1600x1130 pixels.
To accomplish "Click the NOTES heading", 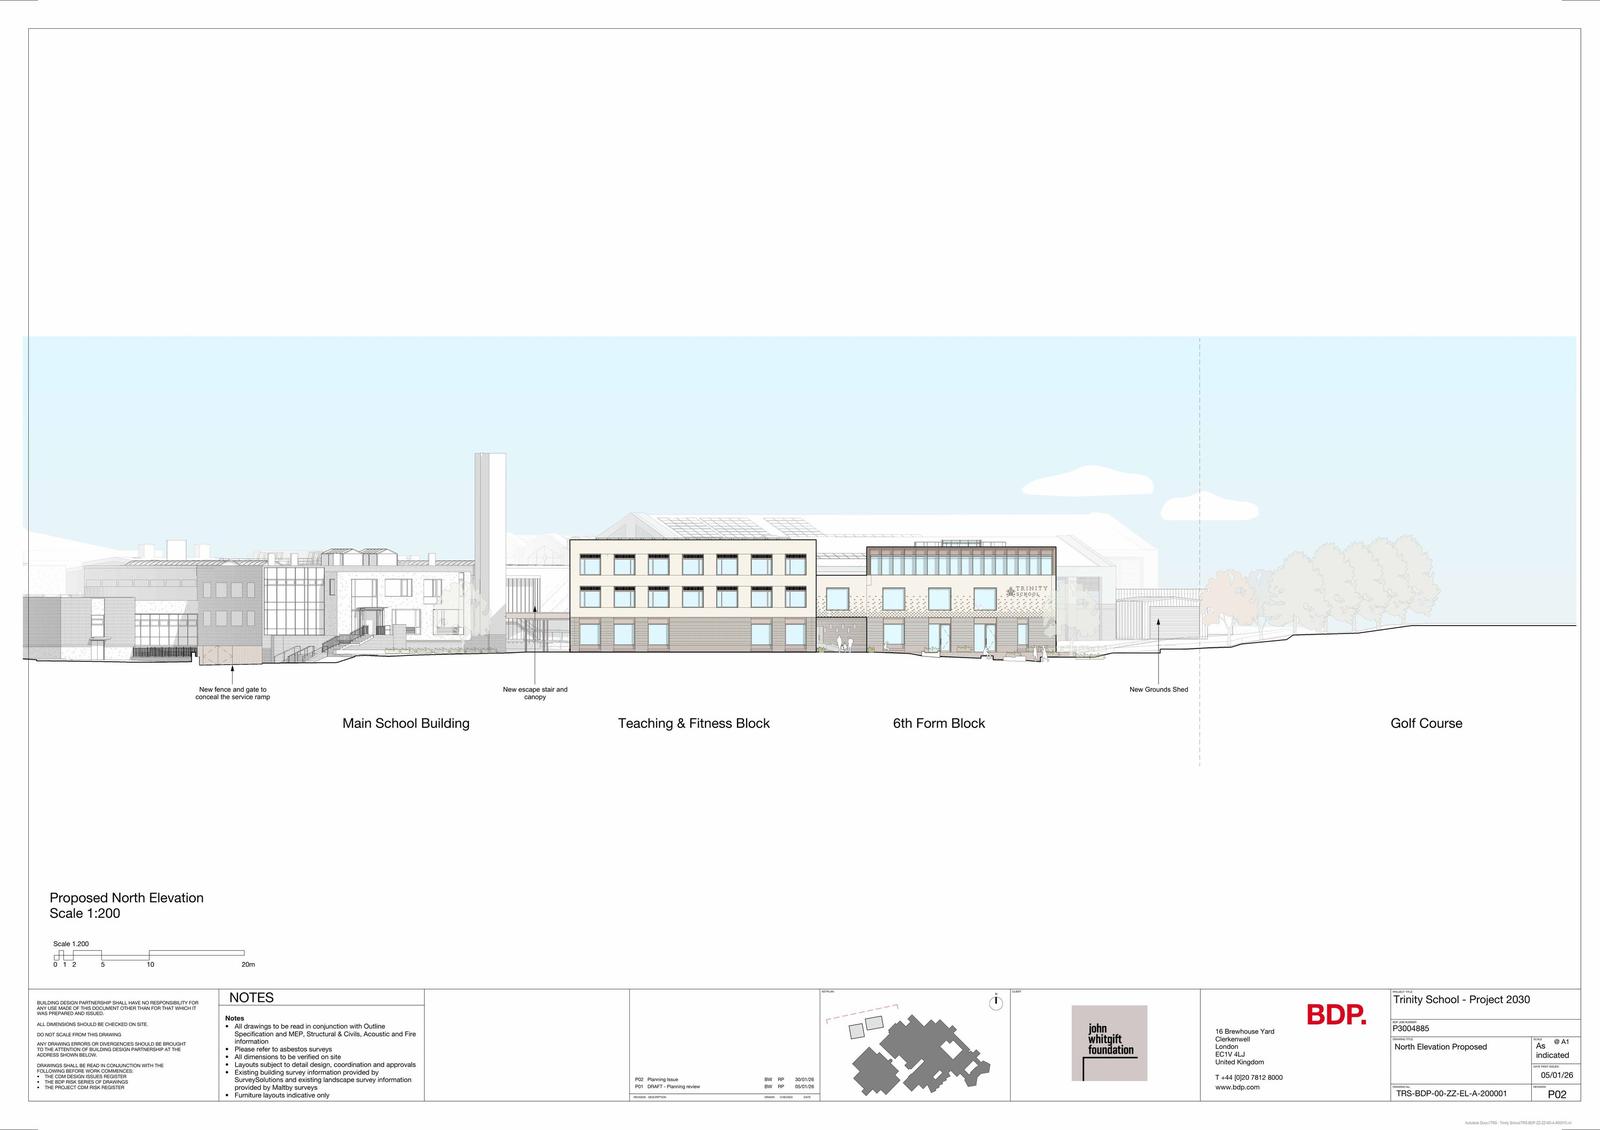I will point(251,998).
